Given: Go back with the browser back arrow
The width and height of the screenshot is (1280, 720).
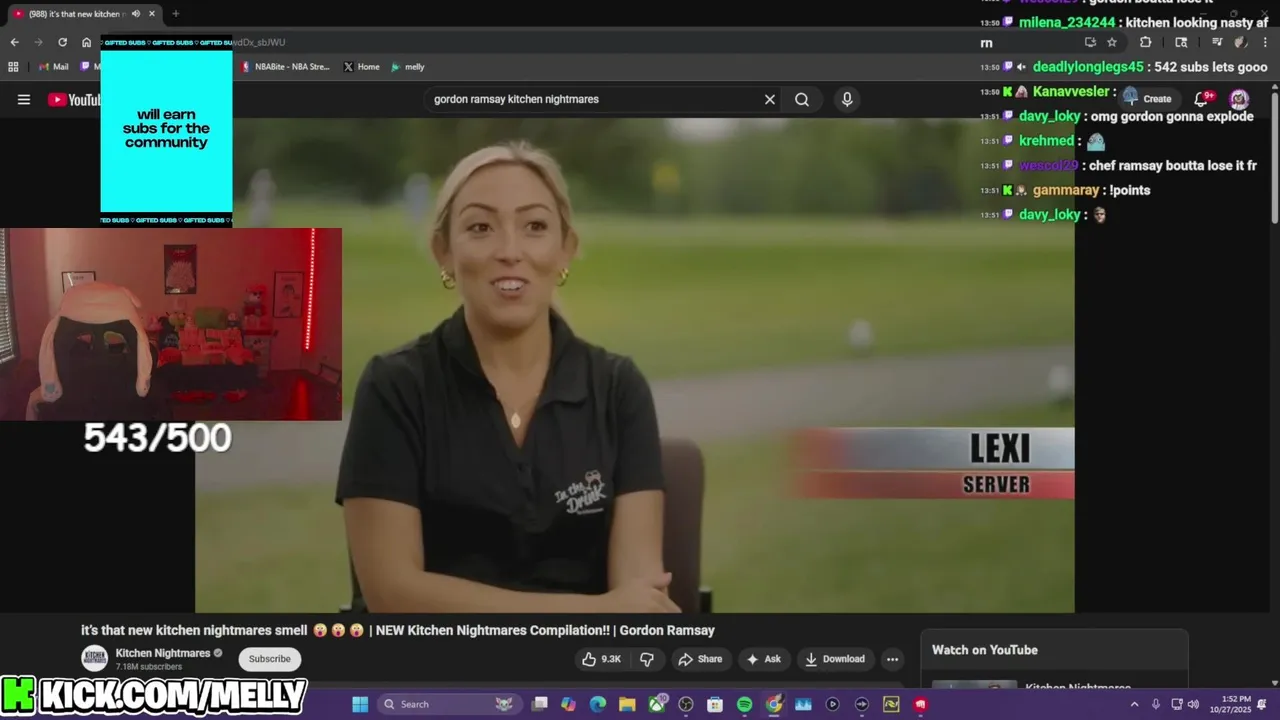Looking at the screenshot, I should tap(14, 42).
